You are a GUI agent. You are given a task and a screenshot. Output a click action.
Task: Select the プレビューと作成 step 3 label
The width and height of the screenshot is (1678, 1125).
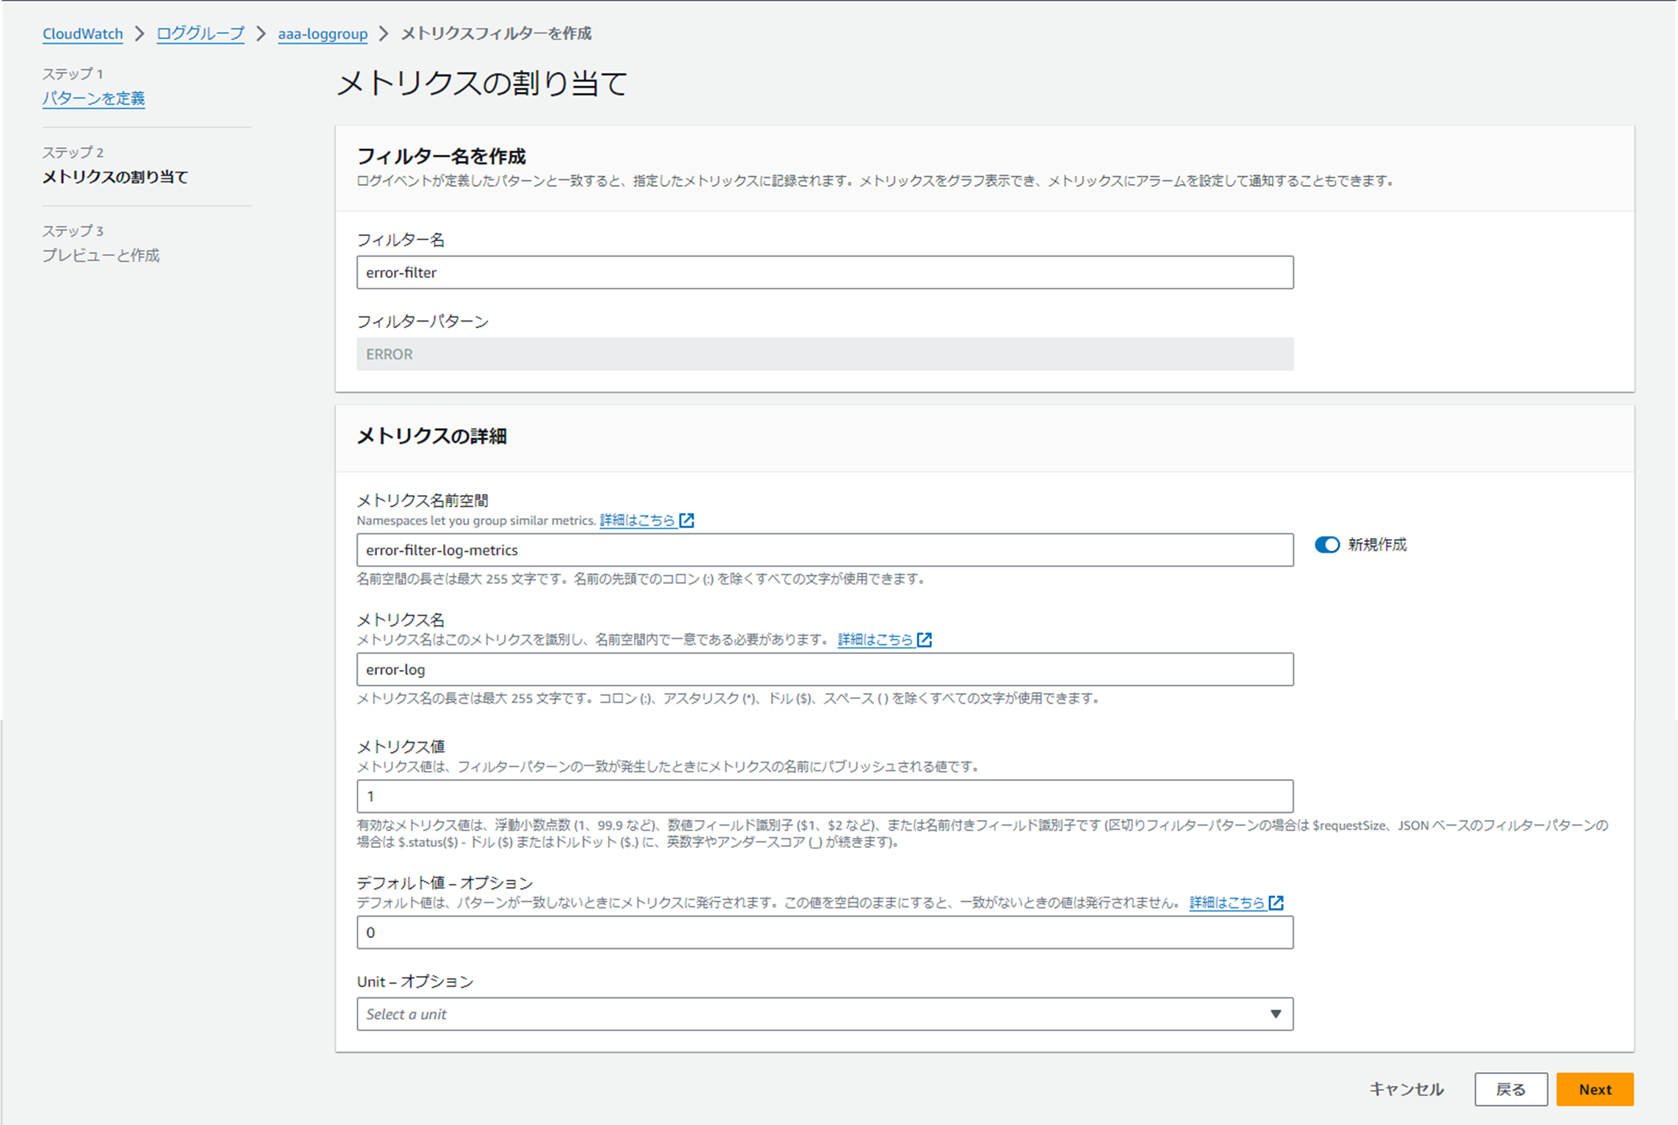click(101, 255)
